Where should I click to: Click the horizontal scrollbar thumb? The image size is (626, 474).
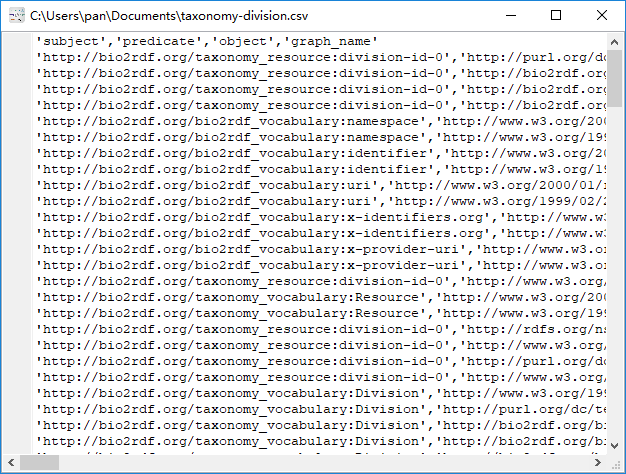40,464
